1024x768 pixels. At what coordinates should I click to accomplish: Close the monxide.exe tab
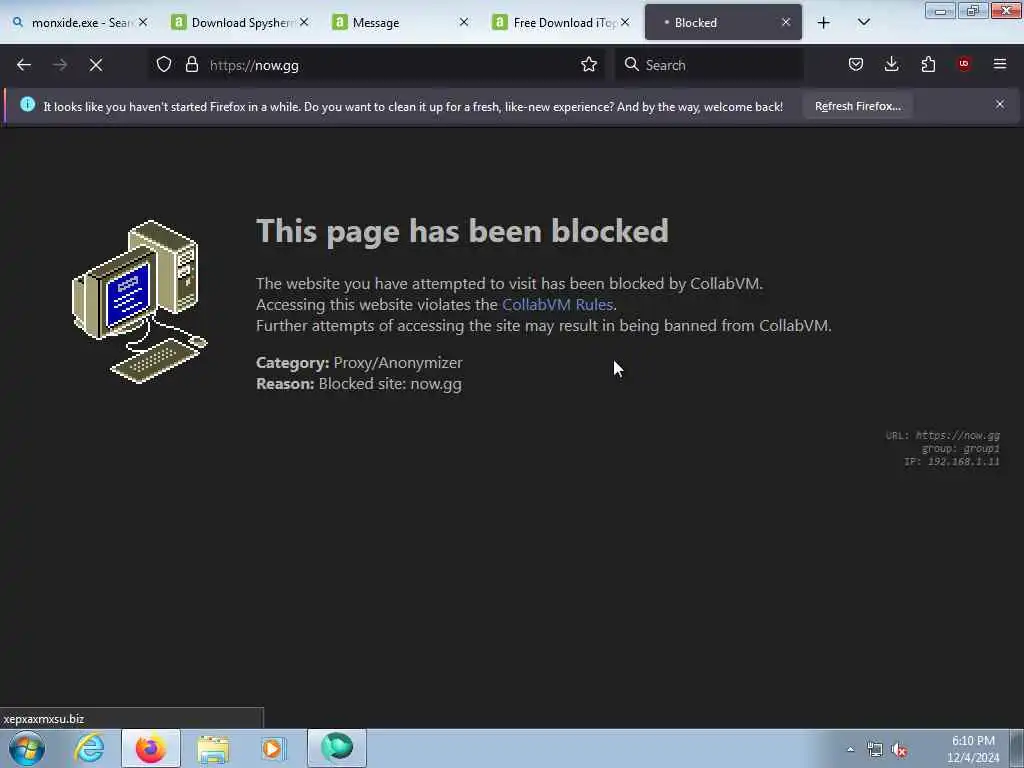coord(143,22)
